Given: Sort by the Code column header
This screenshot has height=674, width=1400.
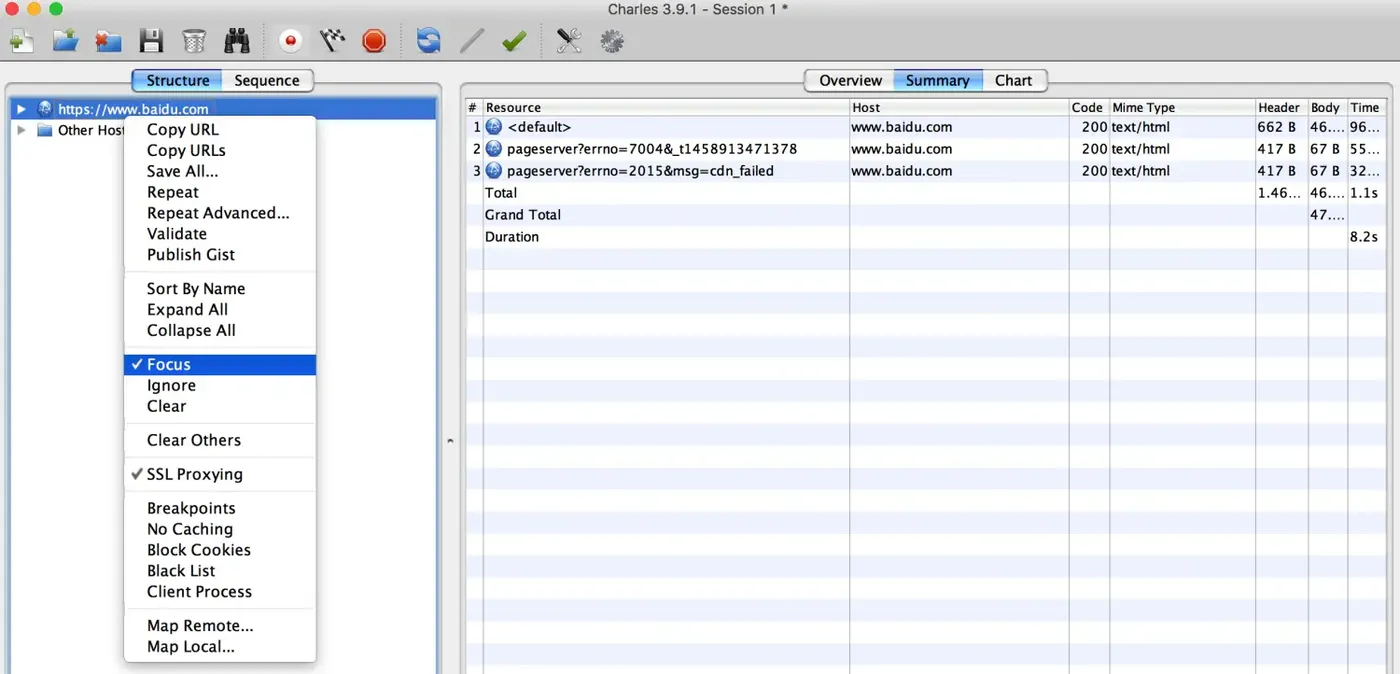Looking at the screenshot, I should pos(1089,107).
